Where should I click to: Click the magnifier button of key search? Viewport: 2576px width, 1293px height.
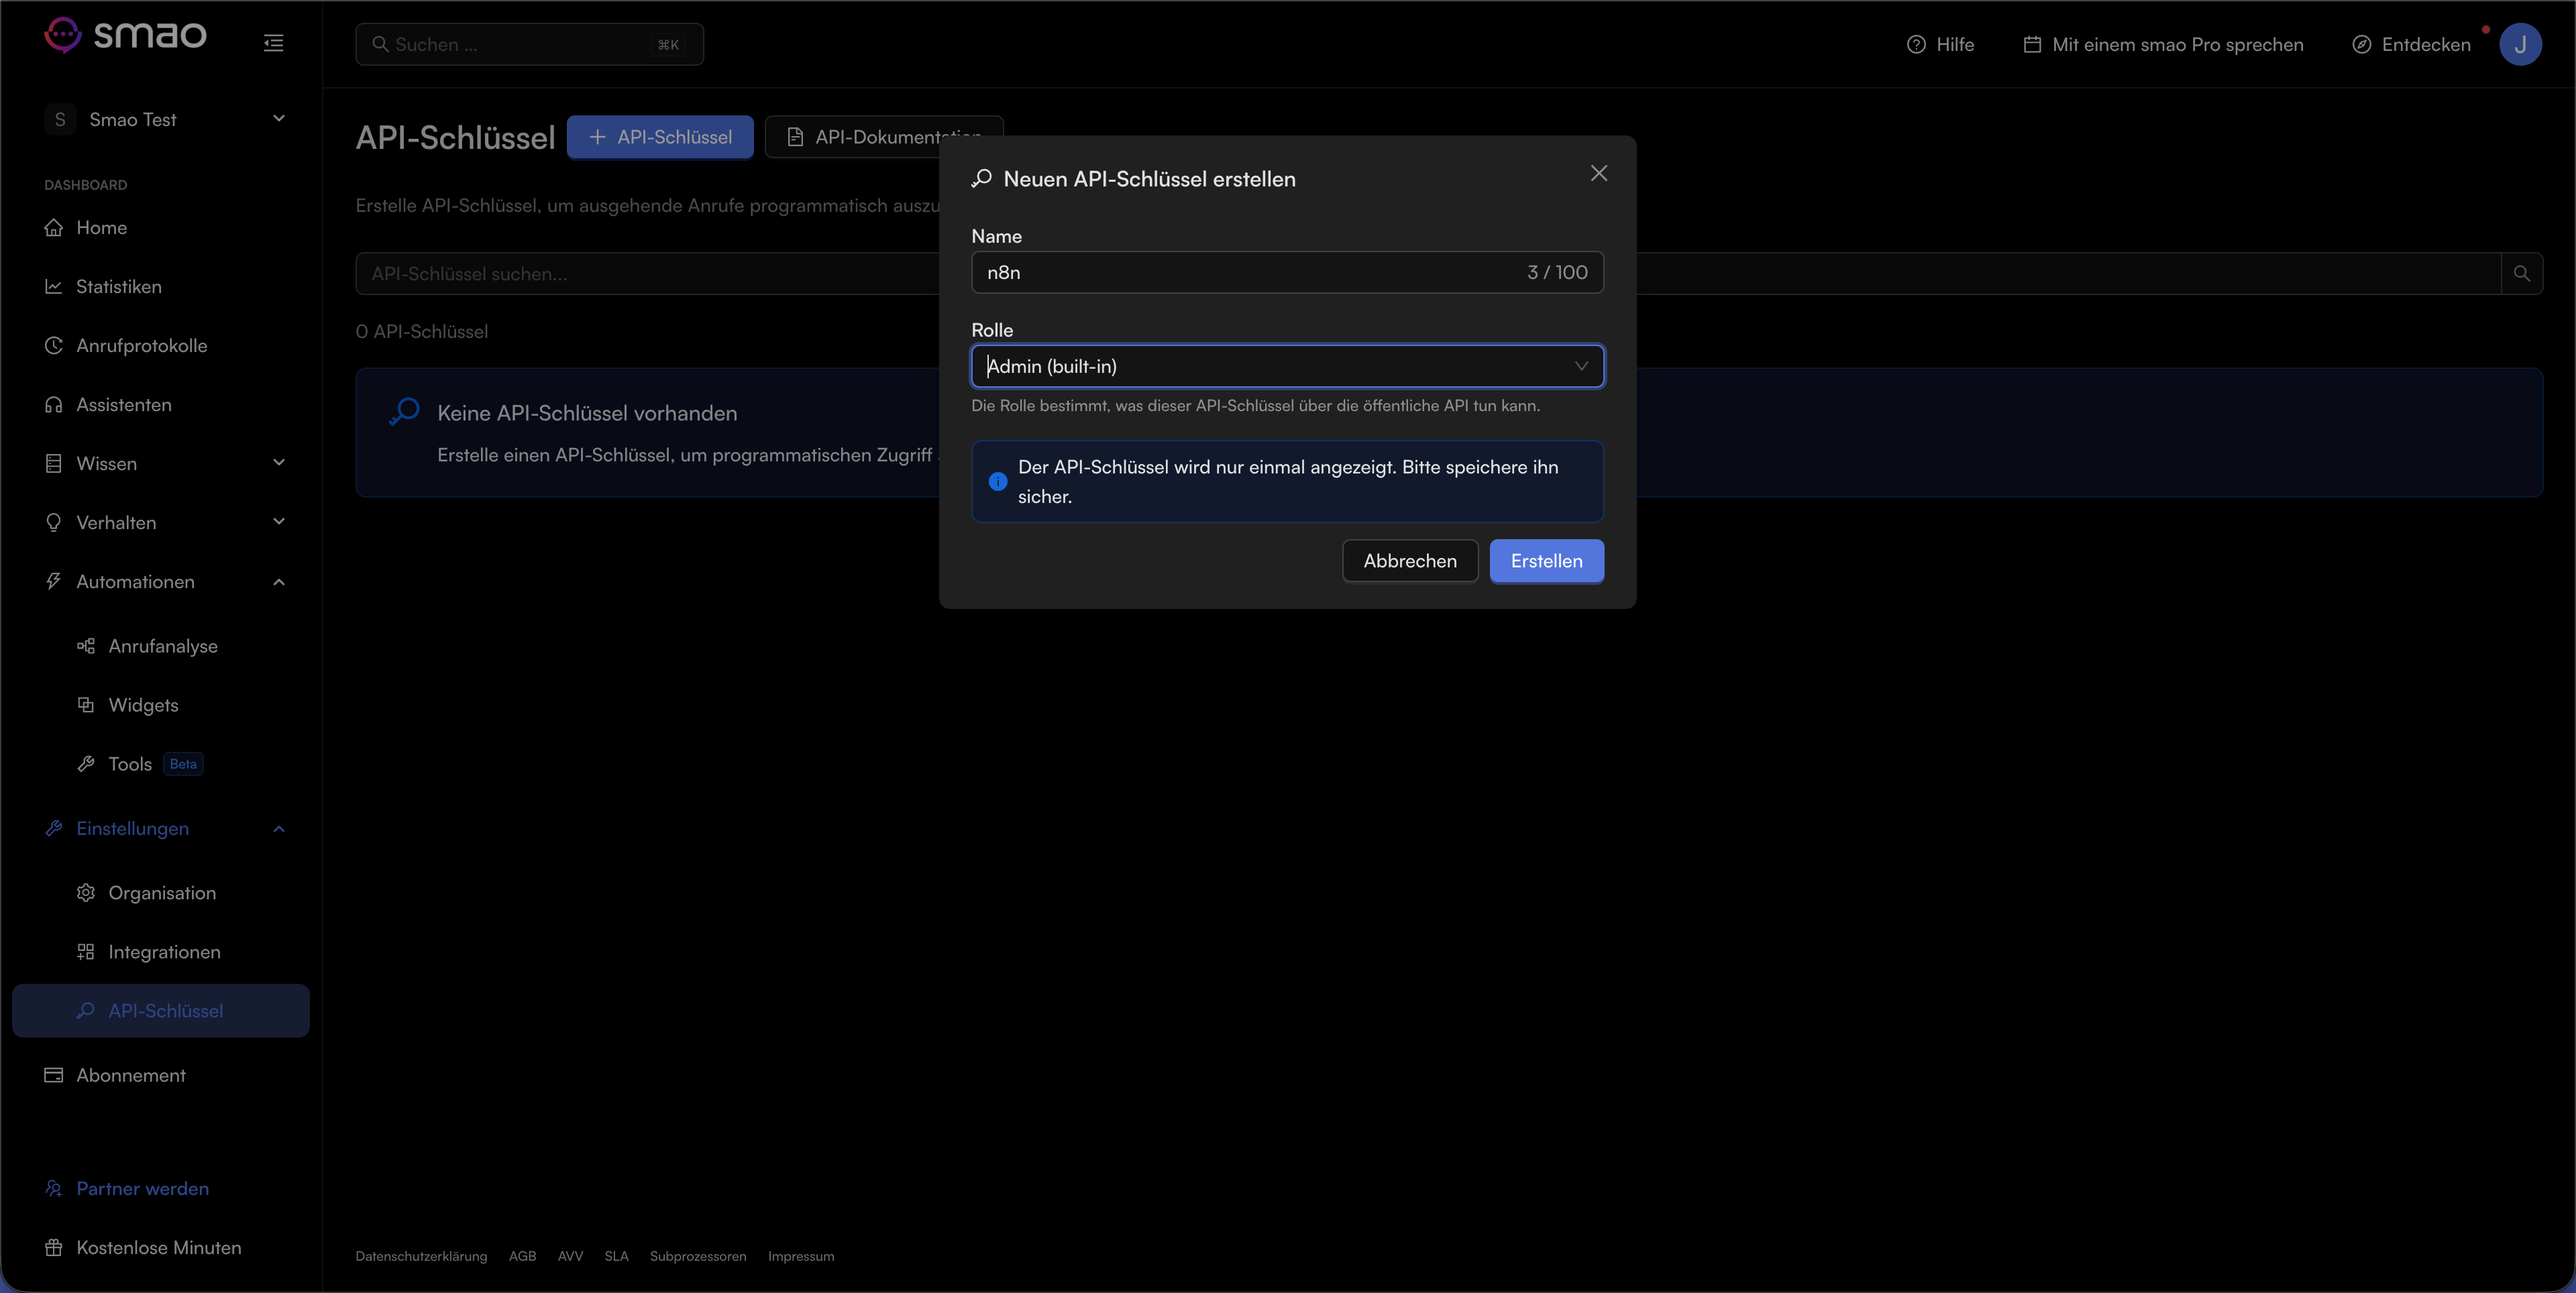tap(2521, 274)
